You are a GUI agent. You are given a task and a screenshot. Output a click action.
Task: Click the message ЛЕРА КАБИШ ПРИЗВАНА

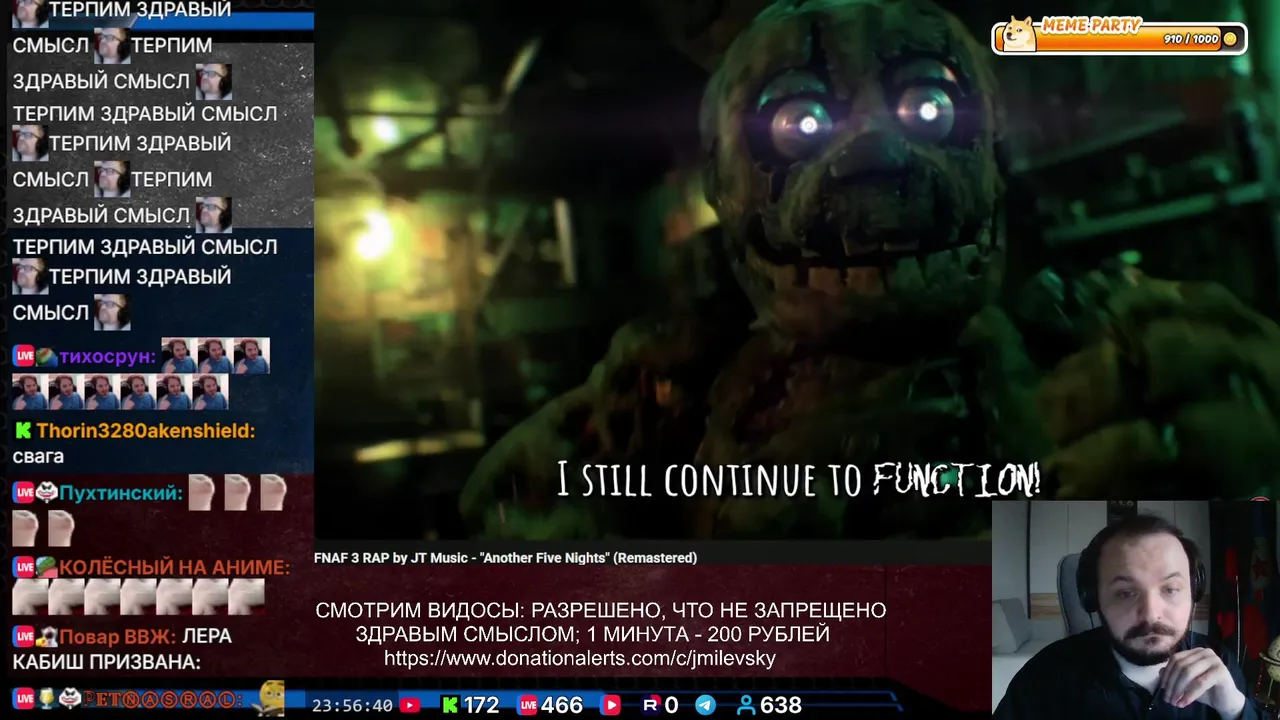(x=122, y=649)
